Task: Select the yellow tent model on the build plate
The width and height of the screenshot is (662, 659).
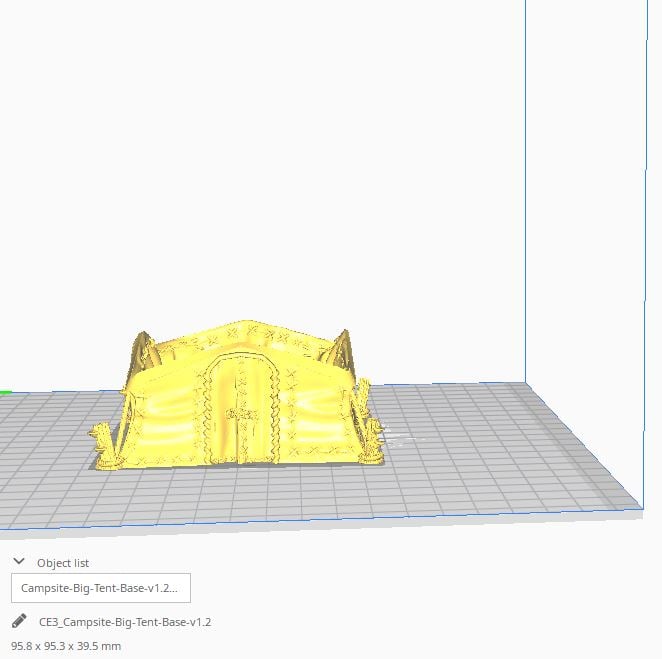Action: pos(236,397)
